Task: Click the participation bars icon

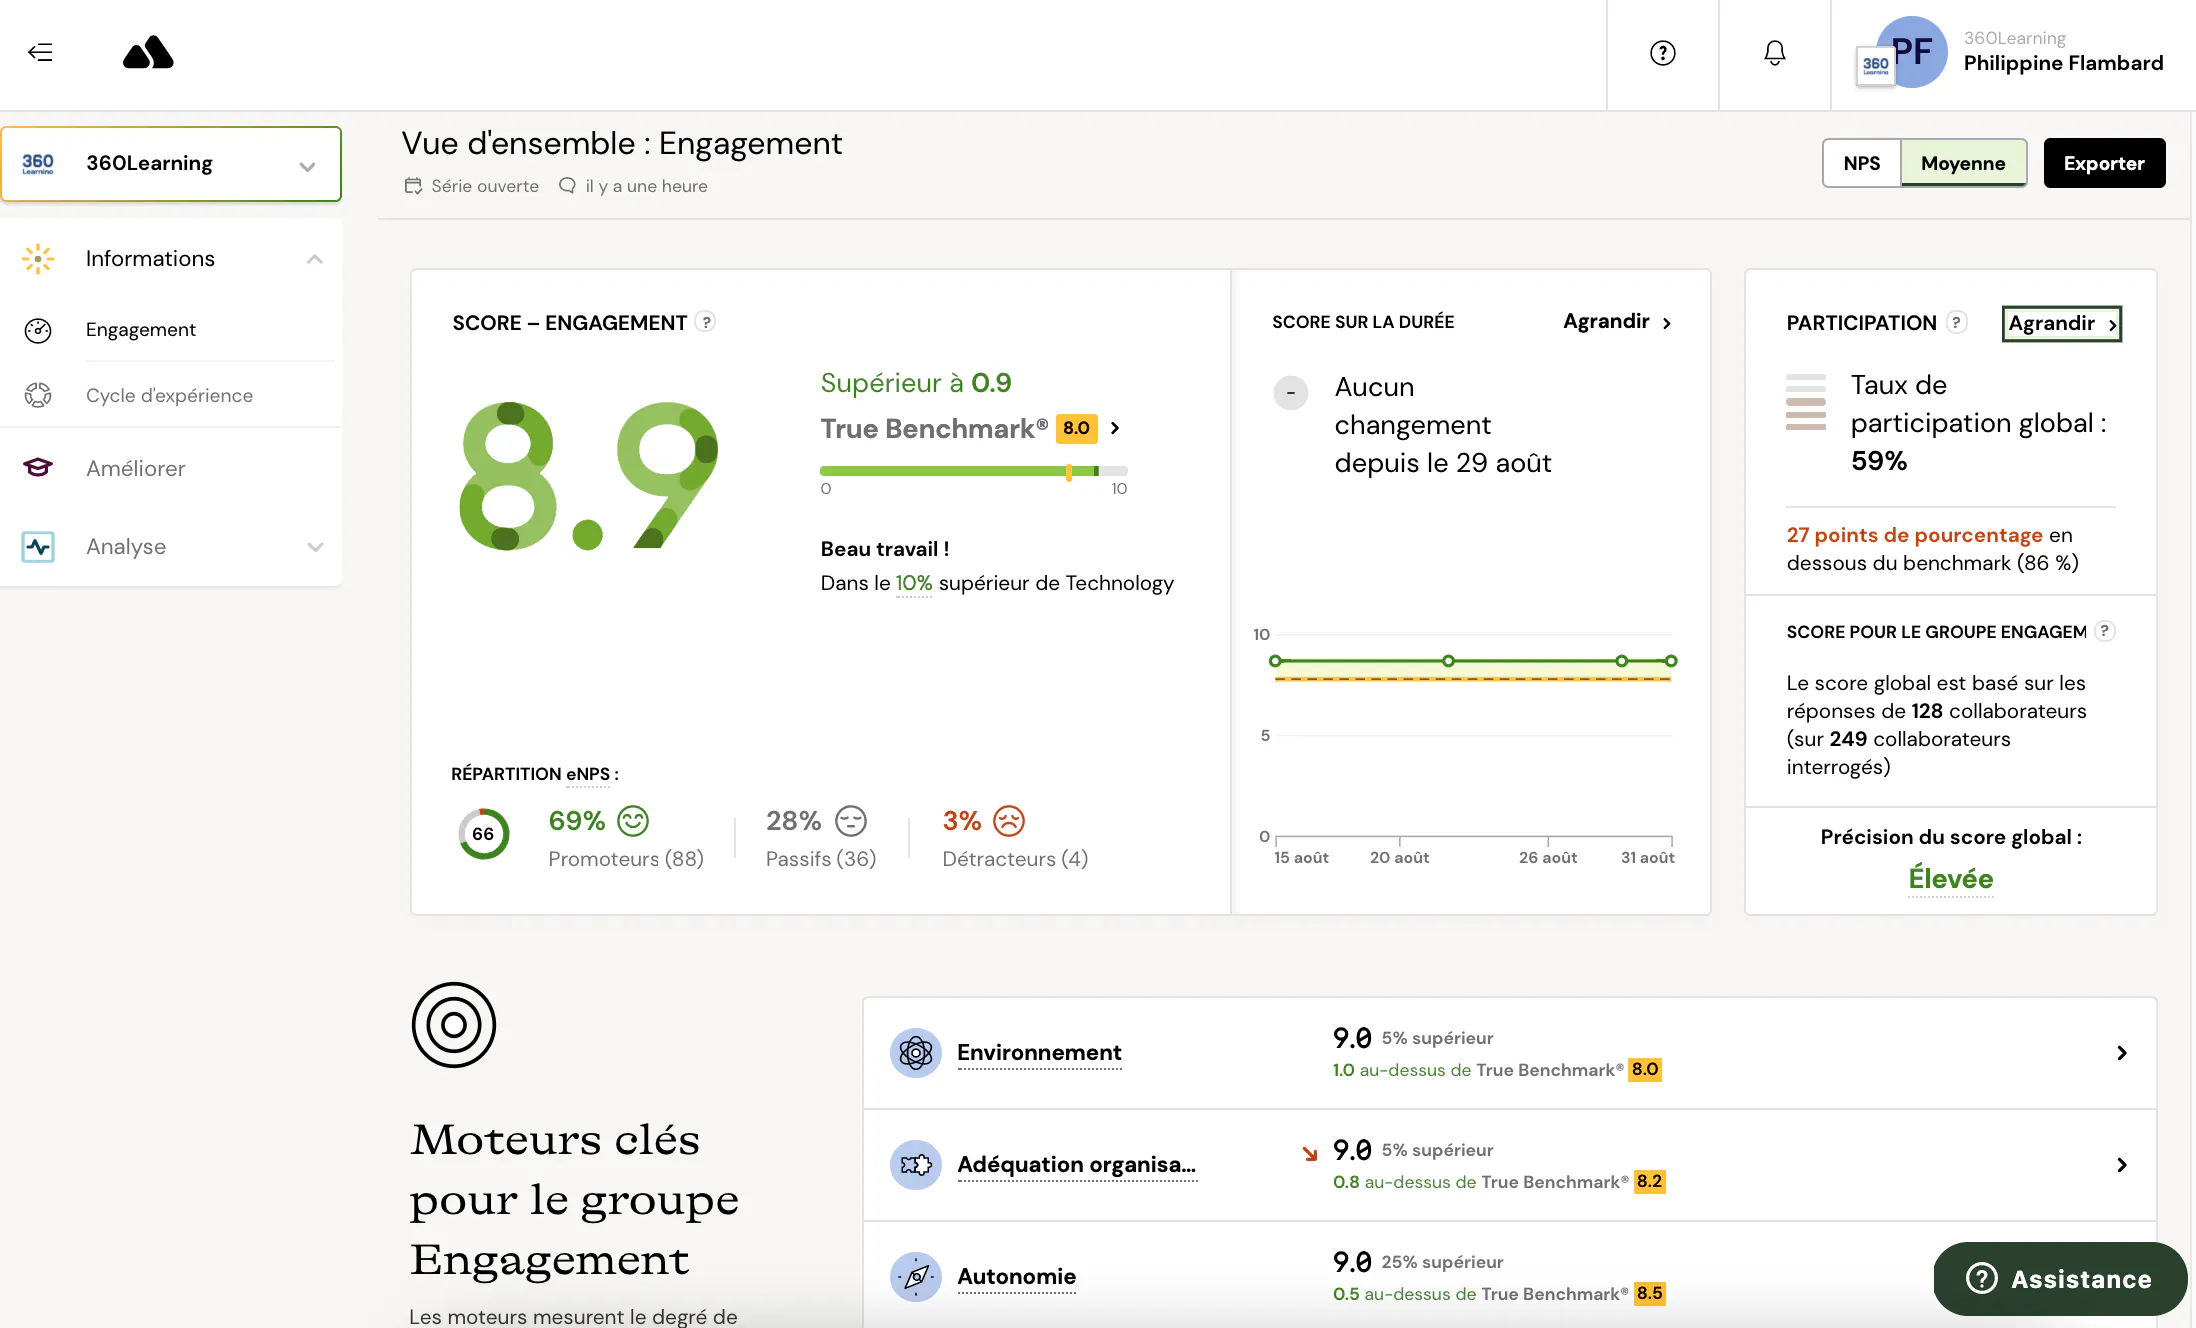Action: 1806,402
